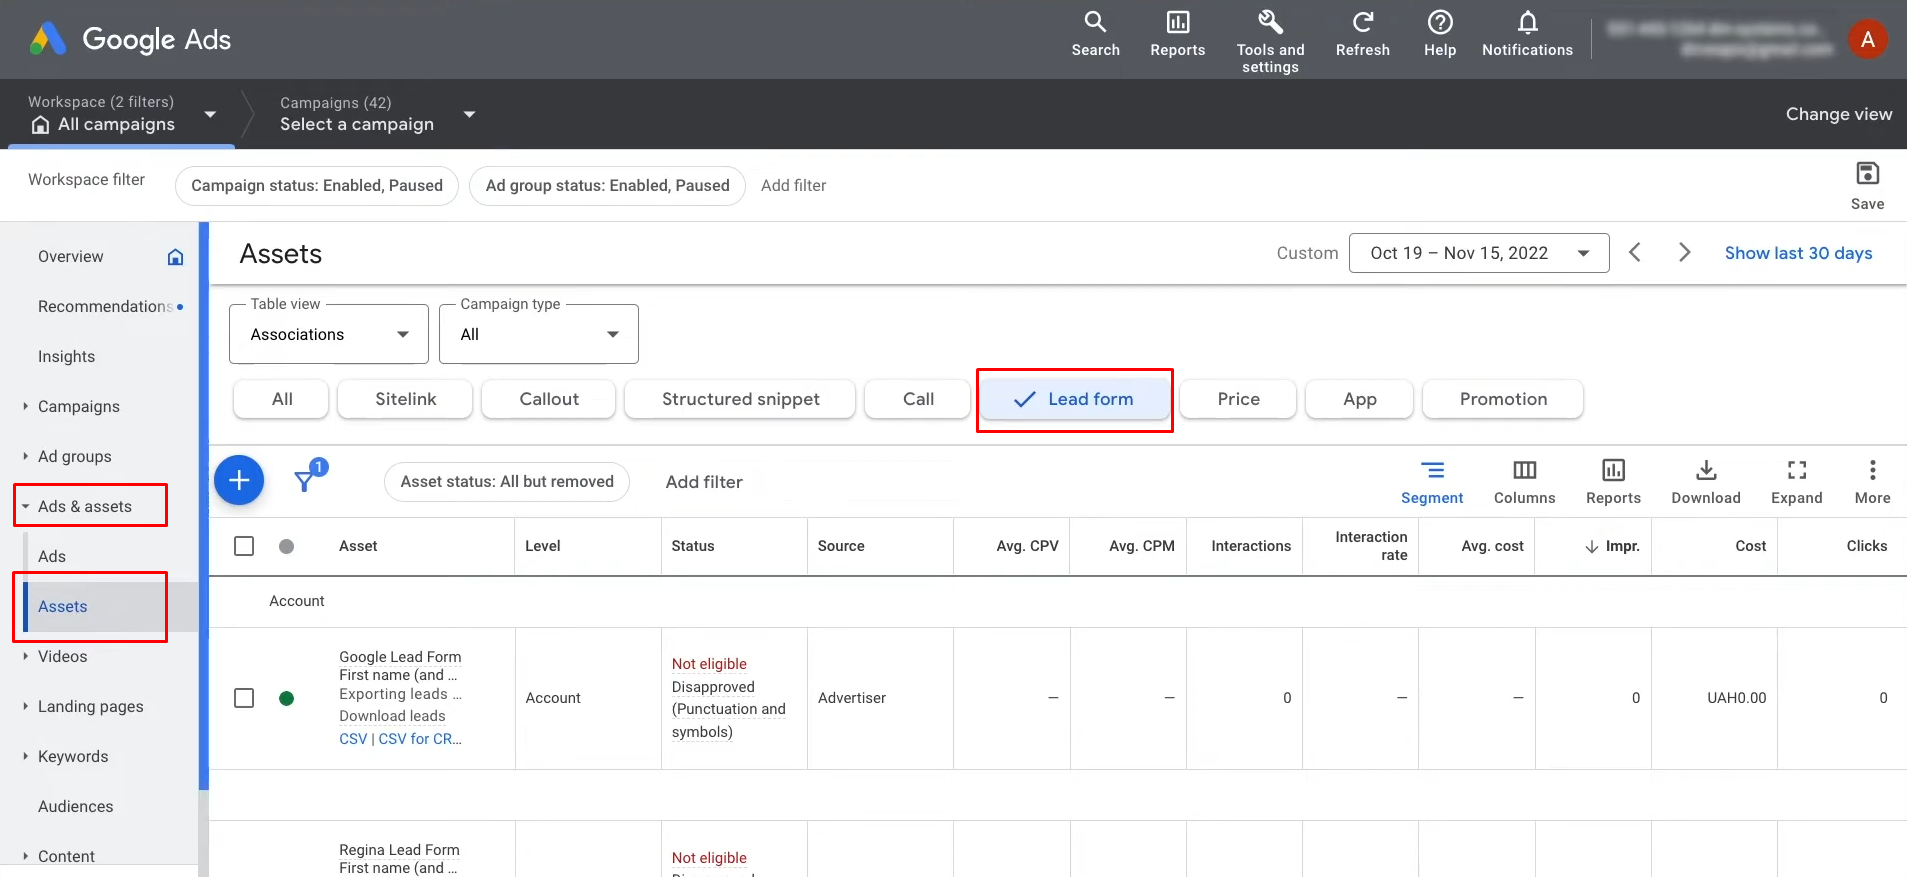Check the select-all checkbox in the table header
This screenshot has height=877, width=1907.
(244, 546)
